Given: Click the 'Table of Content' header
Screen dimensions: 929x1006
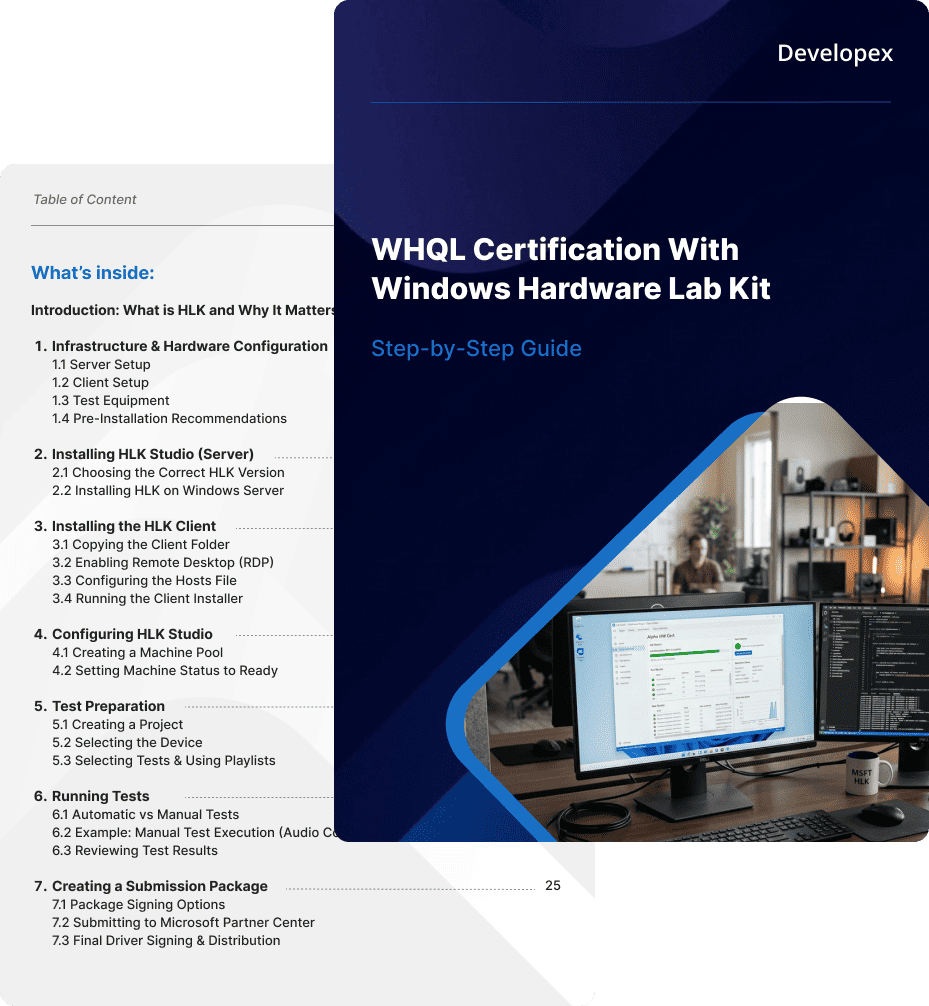Looking at the screenshot, I should click(85, 200).
